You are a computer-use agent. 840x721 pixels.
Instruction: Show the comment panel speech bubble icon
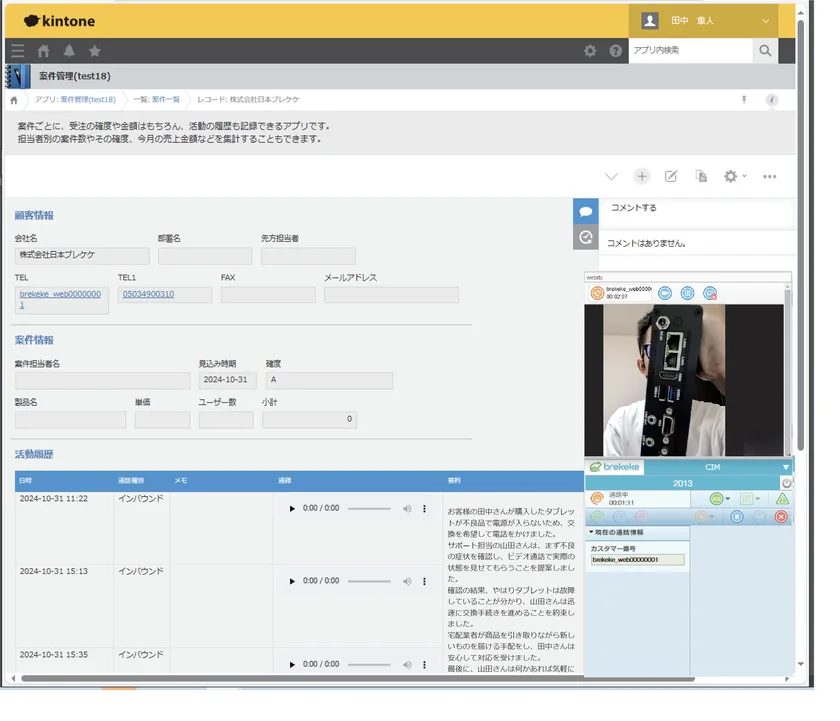click(x=587, y=211)
